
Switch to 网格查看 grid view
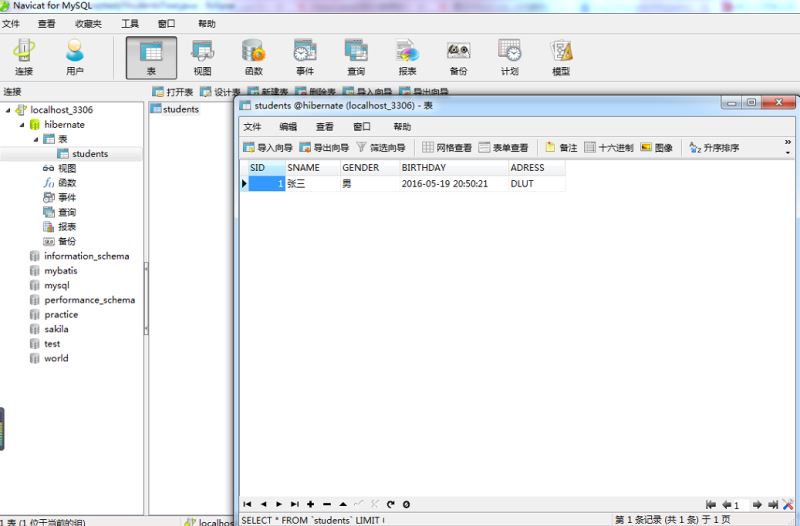tap(447, 147)
